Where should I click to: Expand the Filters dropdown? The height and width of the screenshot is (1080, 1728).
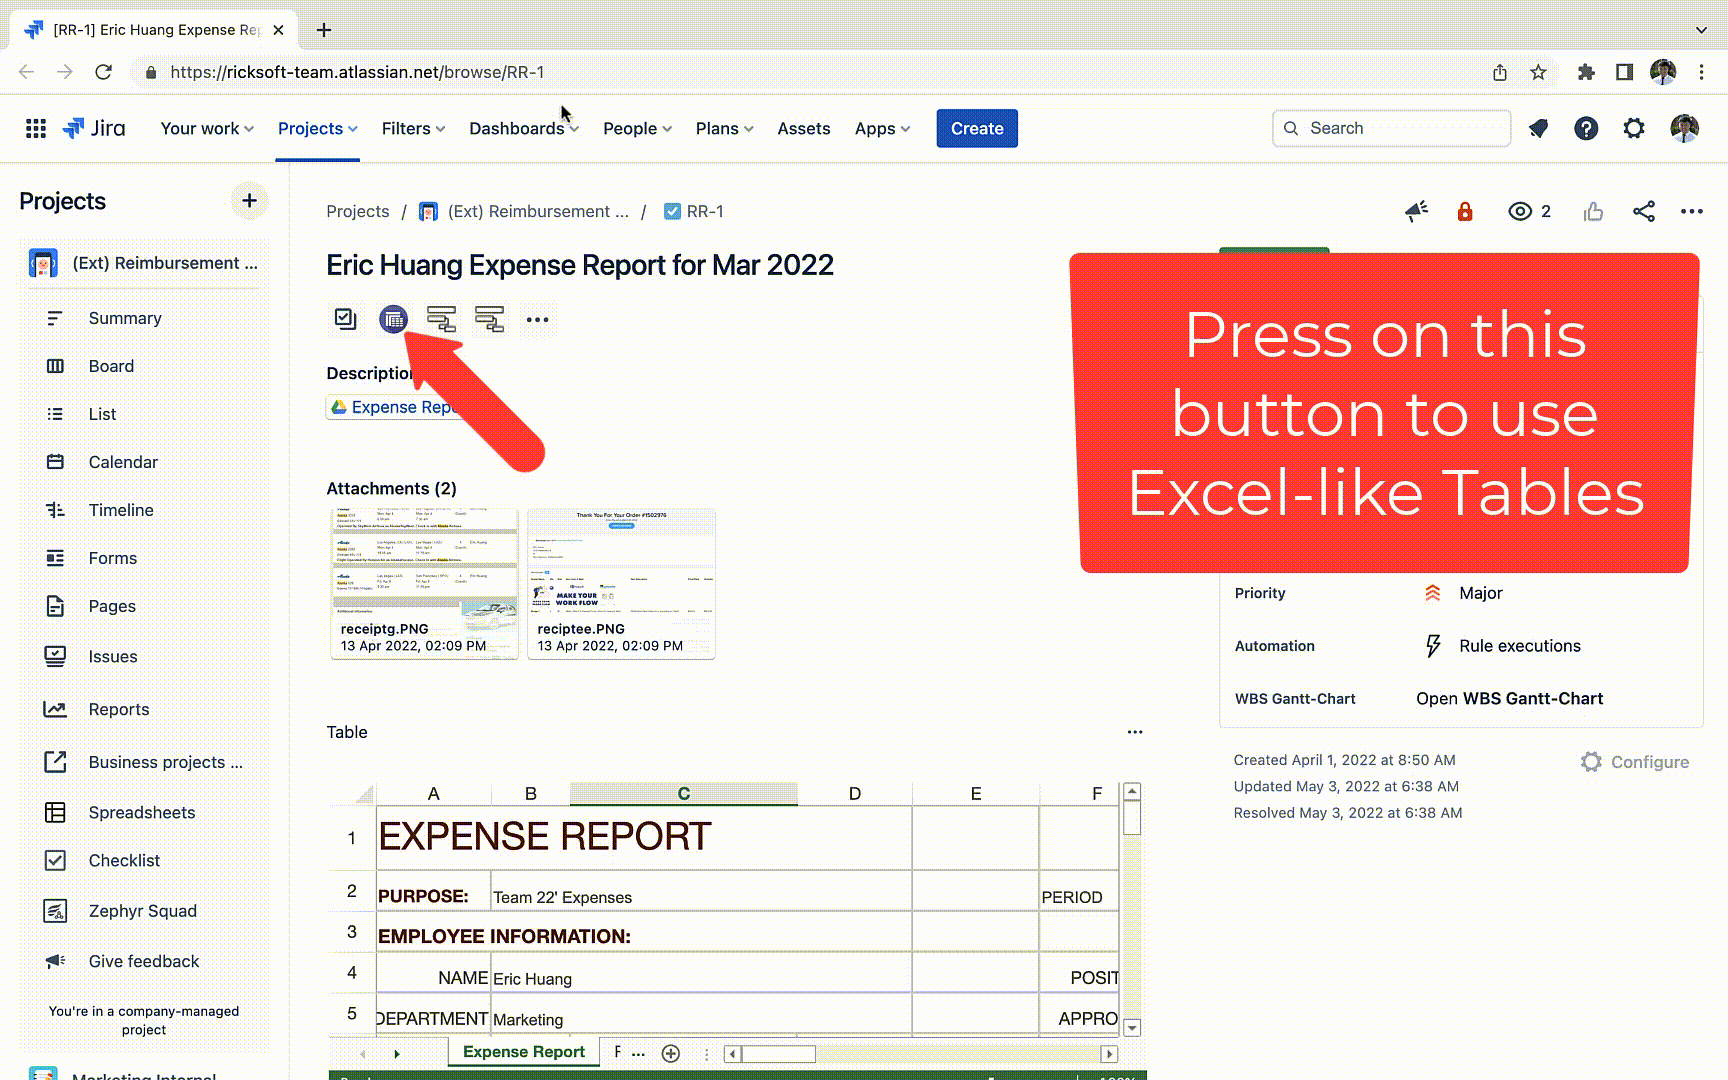[413, 128]
